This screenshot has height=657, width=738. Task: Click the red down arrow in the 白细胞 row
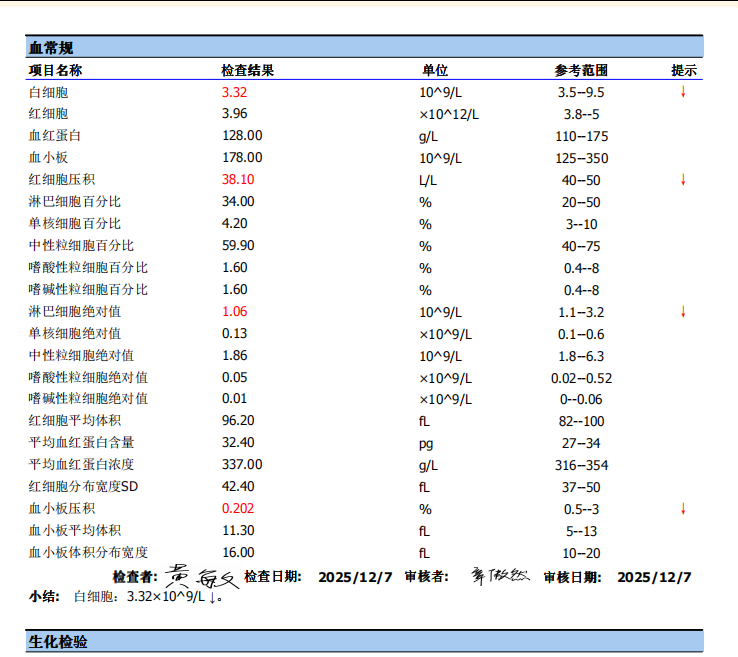point(683,92)
